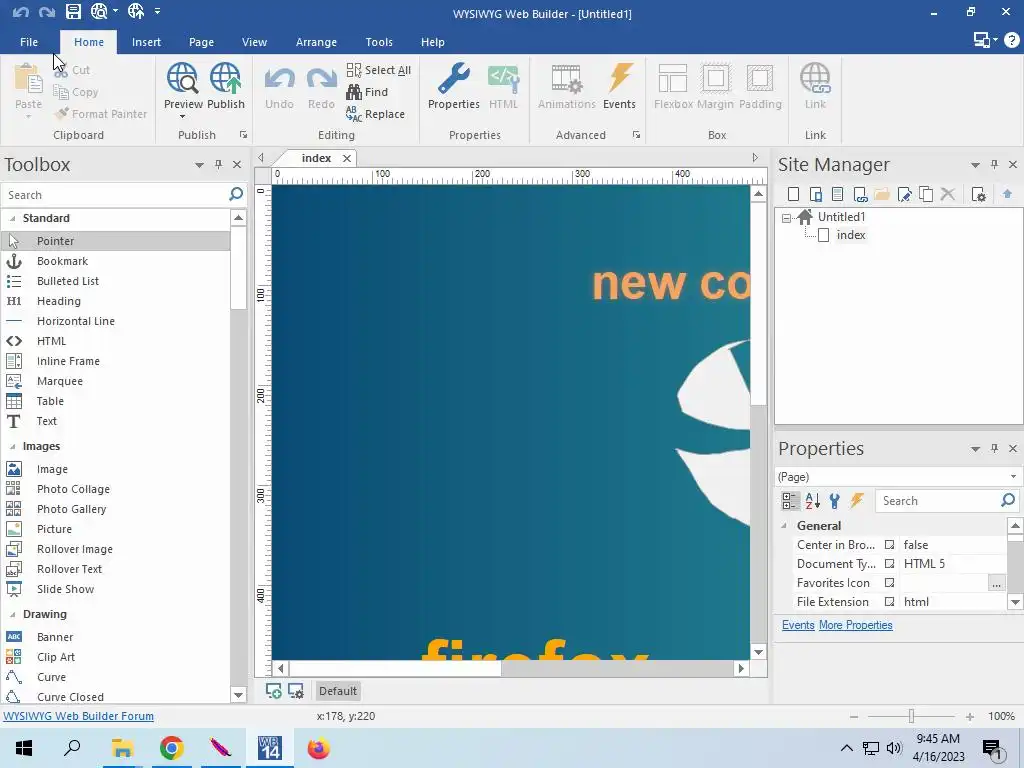The image size is (1024, 768).
Task: Open the Preview dropdown arrow
Action: [x=182, y=117]
